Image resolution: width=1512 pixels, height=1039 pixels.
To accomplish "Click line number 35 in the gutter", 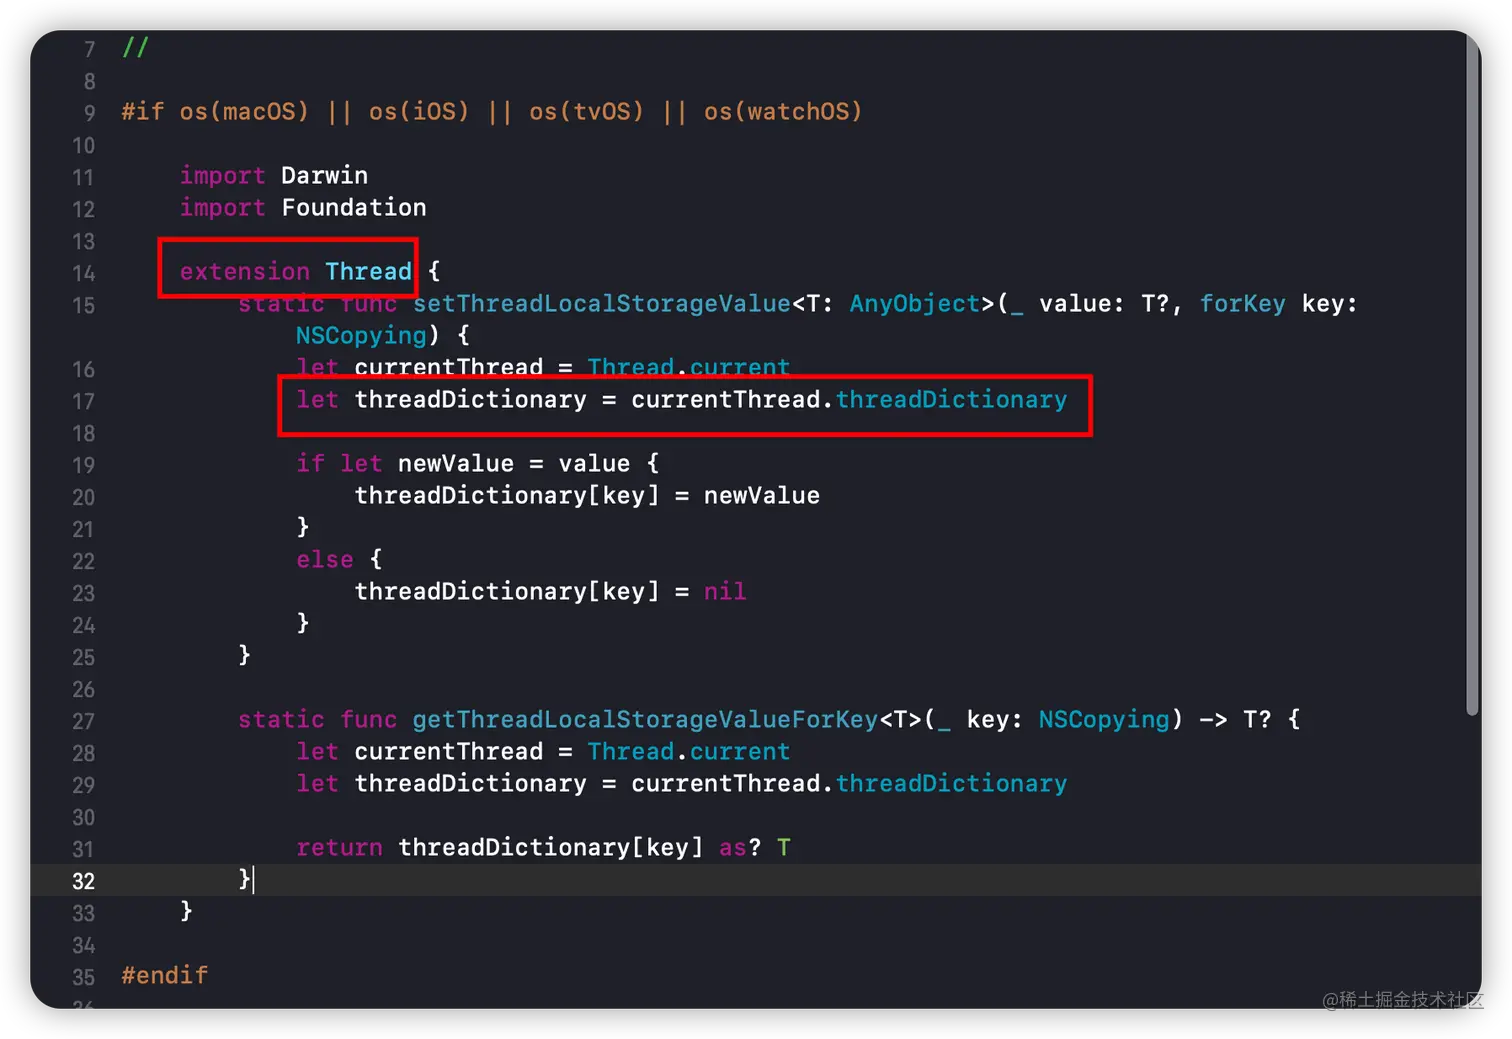I will [x=83, y=977].
